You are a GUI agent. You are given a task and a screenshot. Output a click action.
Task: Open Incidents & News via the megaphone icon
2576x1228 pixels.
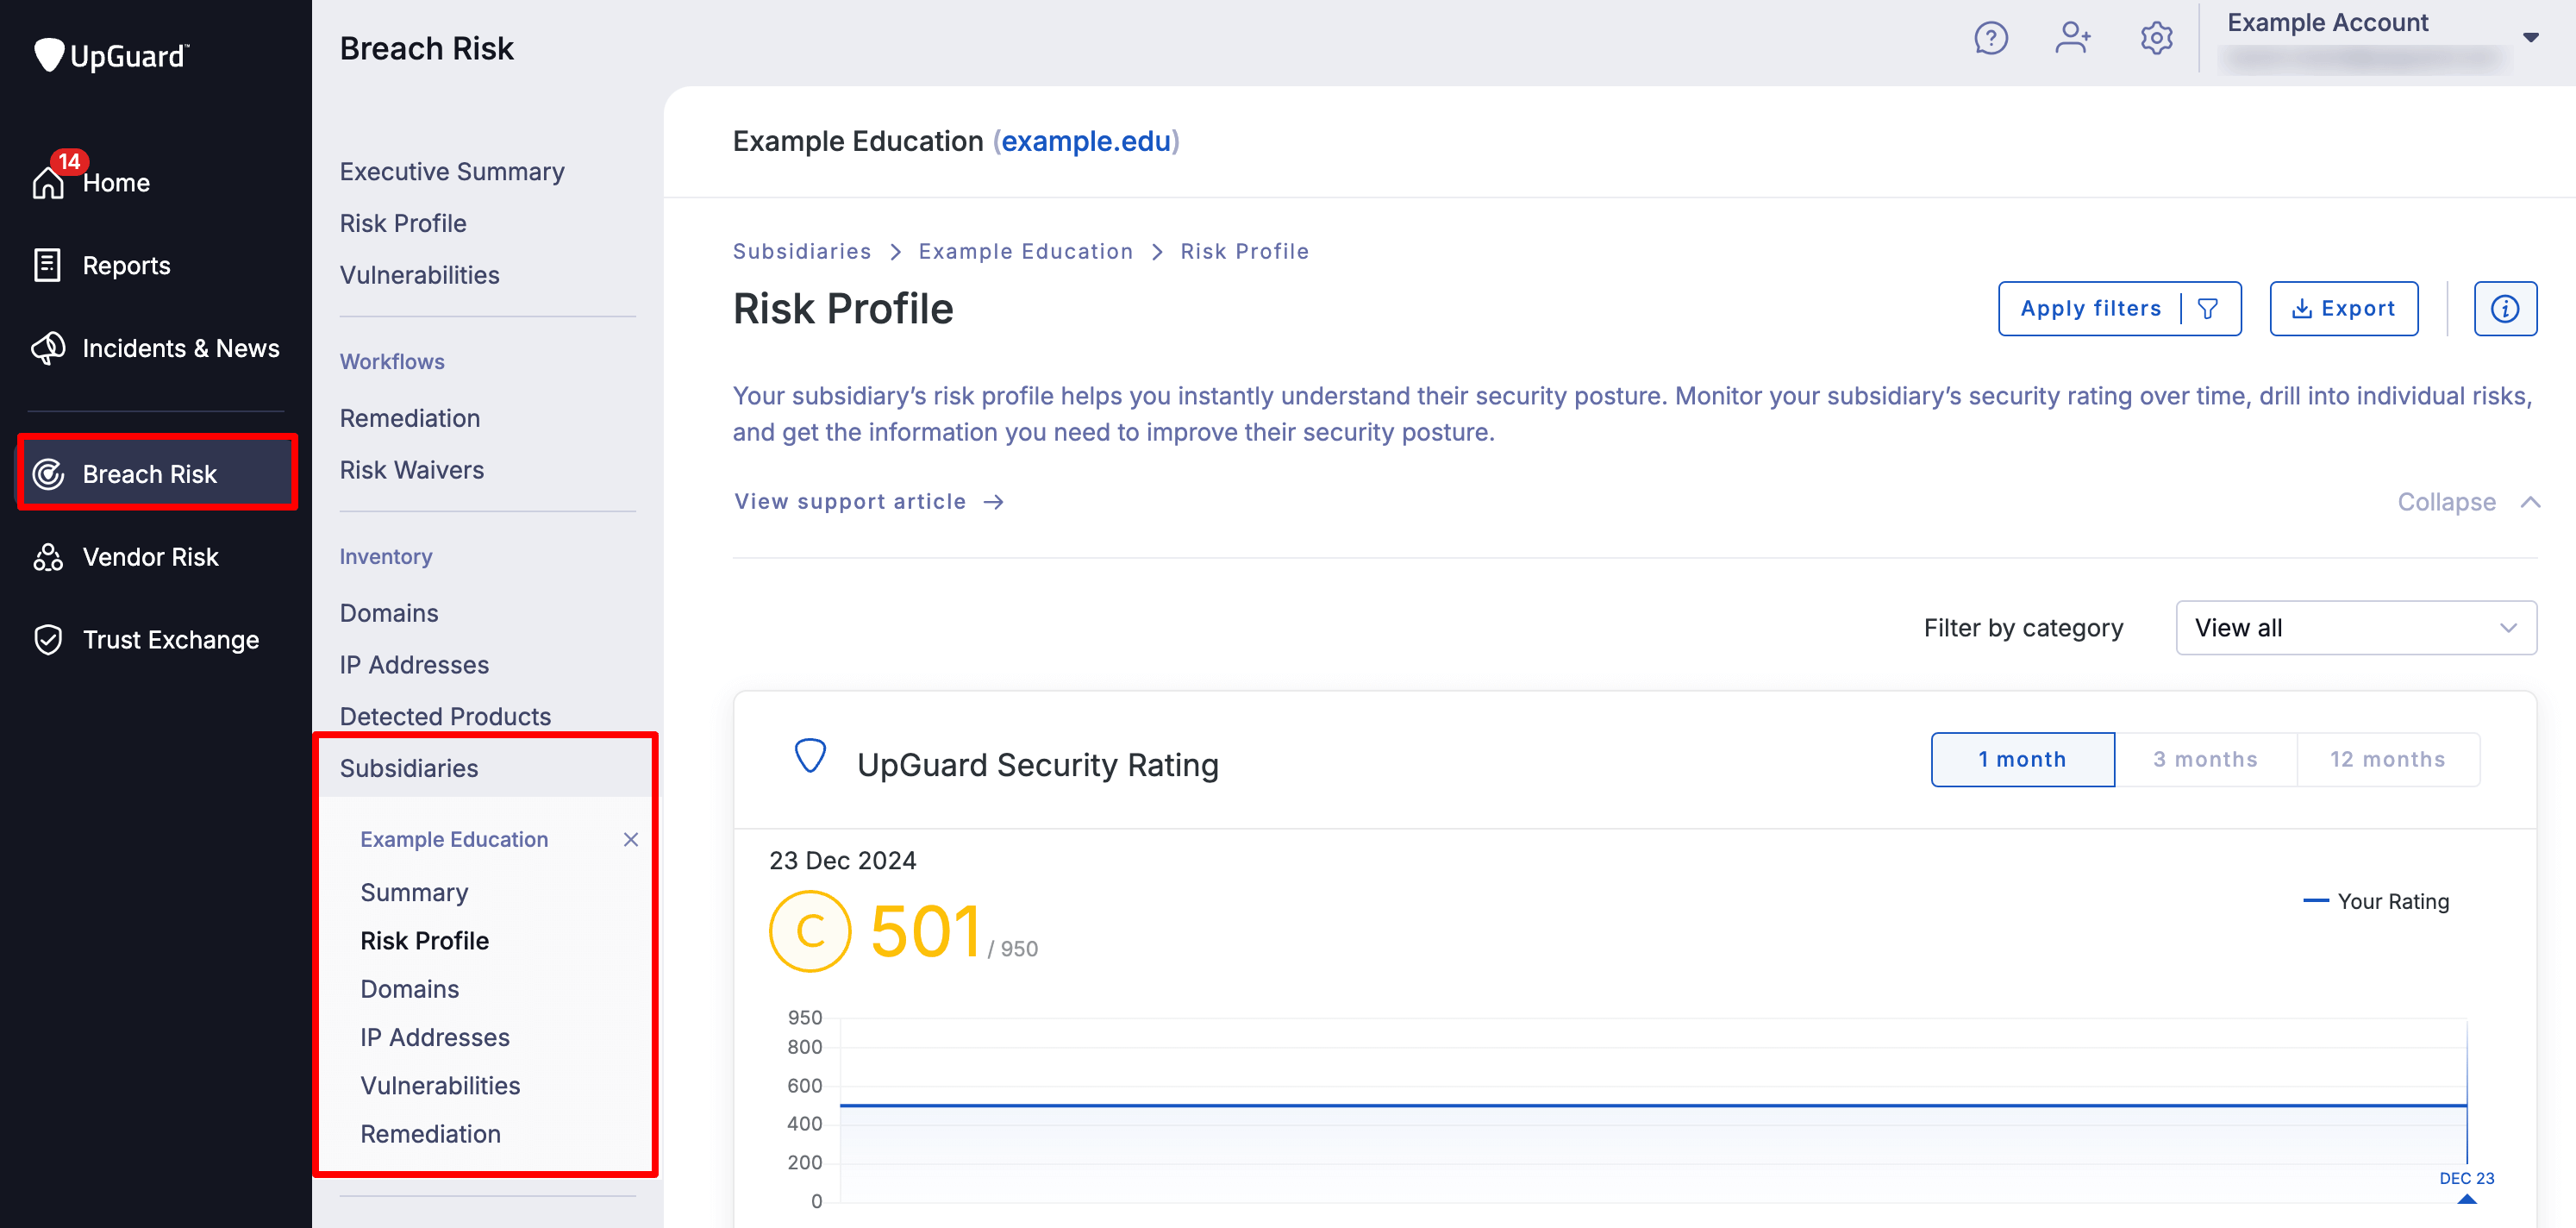[48, 348]
